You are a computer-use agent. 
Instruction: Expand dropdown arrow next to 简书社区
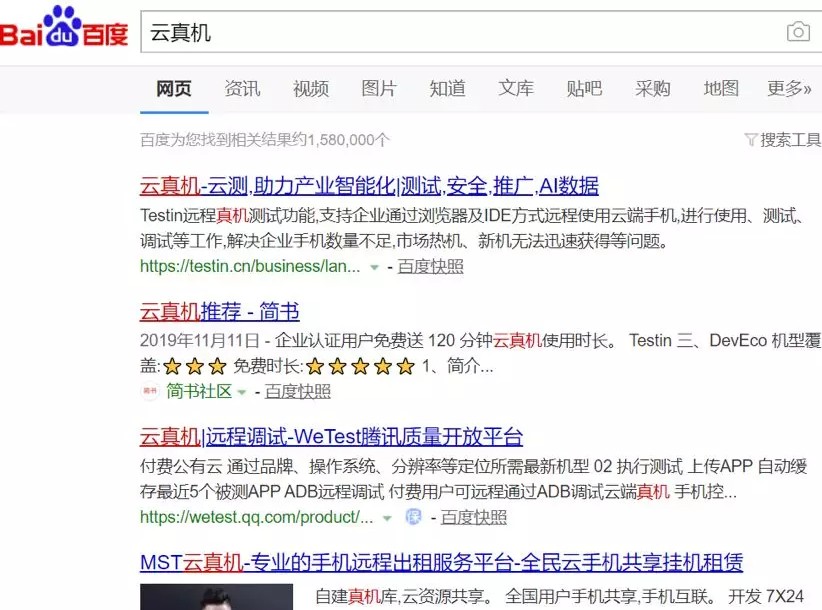[242, 392]
